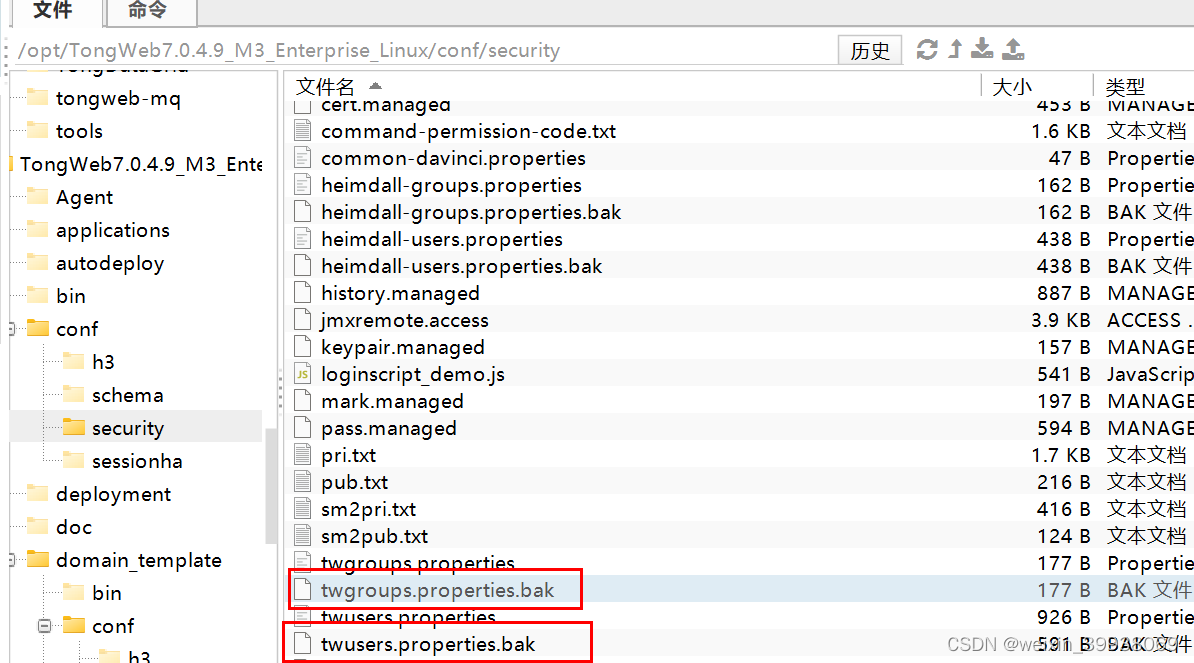Open the deployment folder in tree
Screen dimensions: 1194x663
113,494
